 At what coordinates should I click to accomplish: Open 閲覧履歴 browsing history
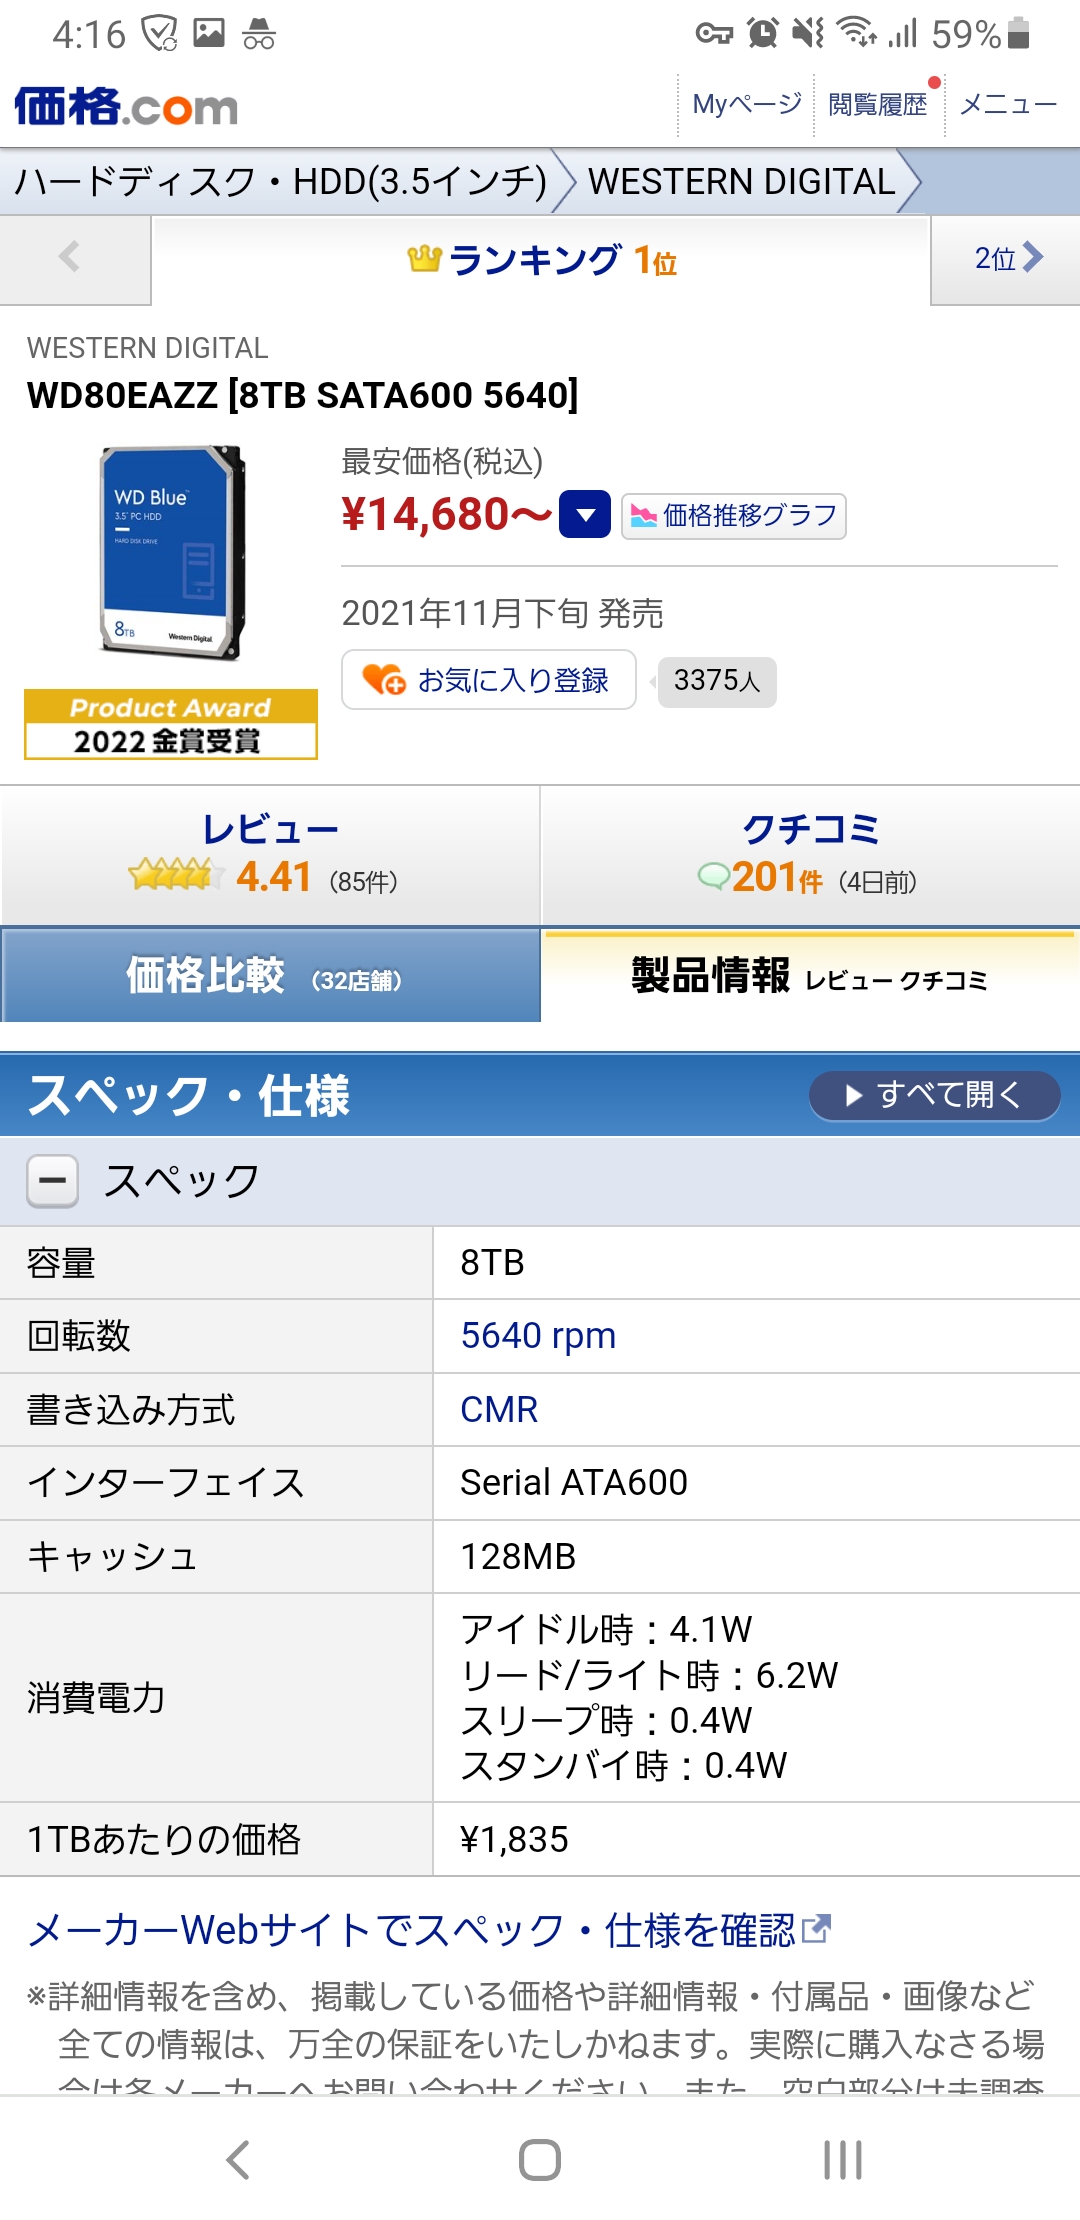coord(878,104)
